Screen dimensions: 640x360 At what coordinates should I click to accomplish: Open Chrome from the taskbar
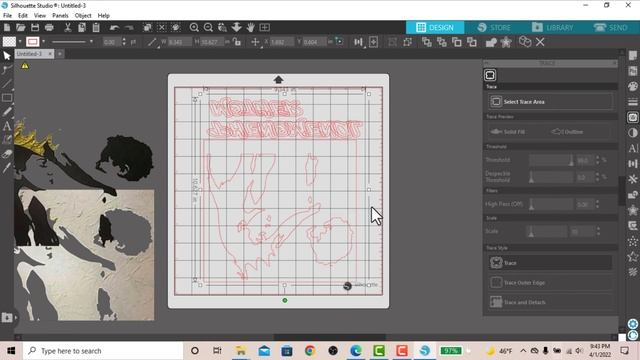(310, 351)
